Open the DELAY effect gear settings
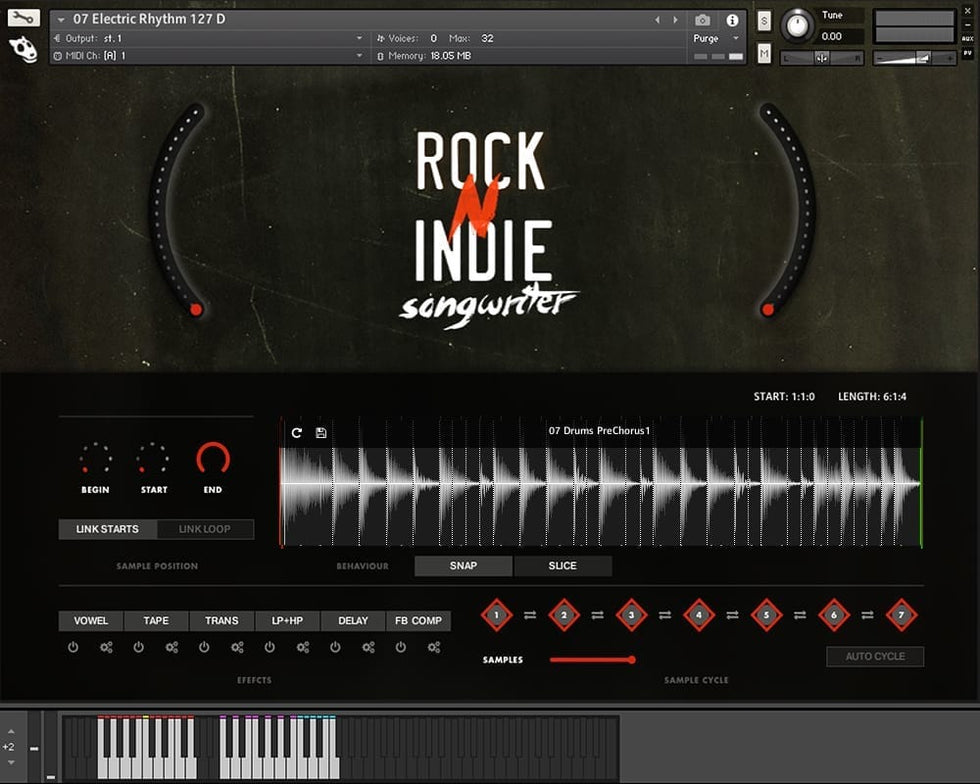Viewport: 980px width, 784px height. pyautogui.click(x=368, y=647)
